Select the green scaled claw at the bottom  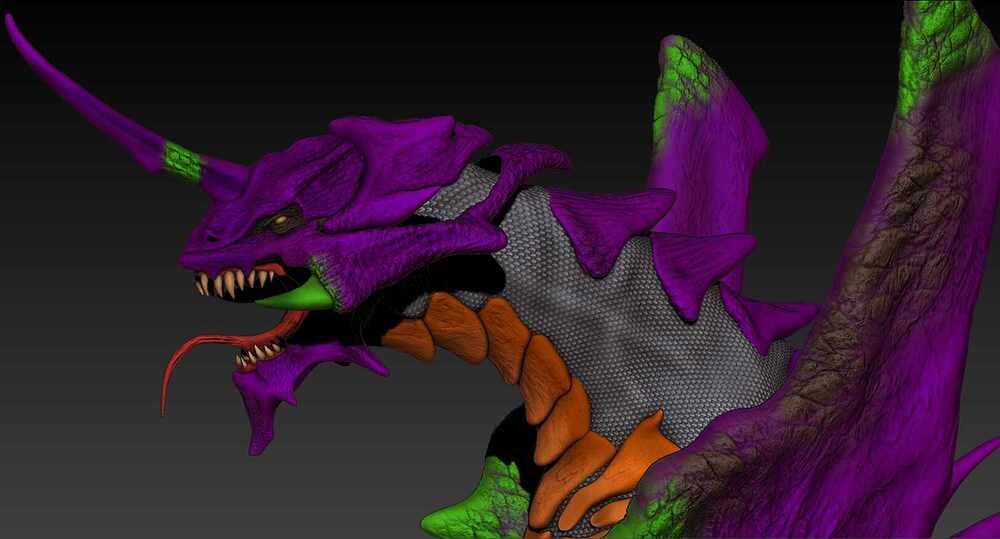pyautogui.click(x=478, y=501)
